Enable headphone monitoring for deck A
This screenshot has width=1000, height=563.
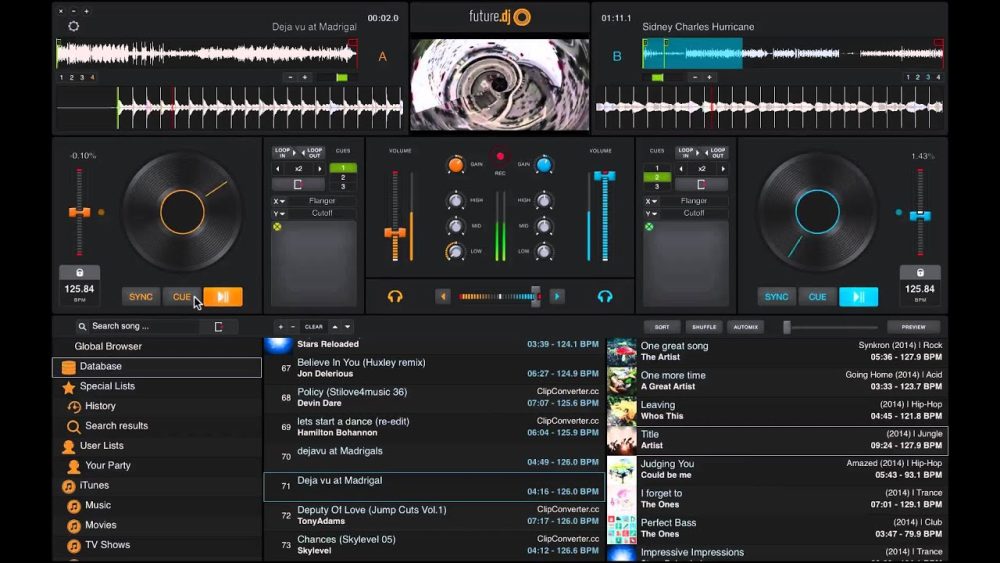[395, 296]
